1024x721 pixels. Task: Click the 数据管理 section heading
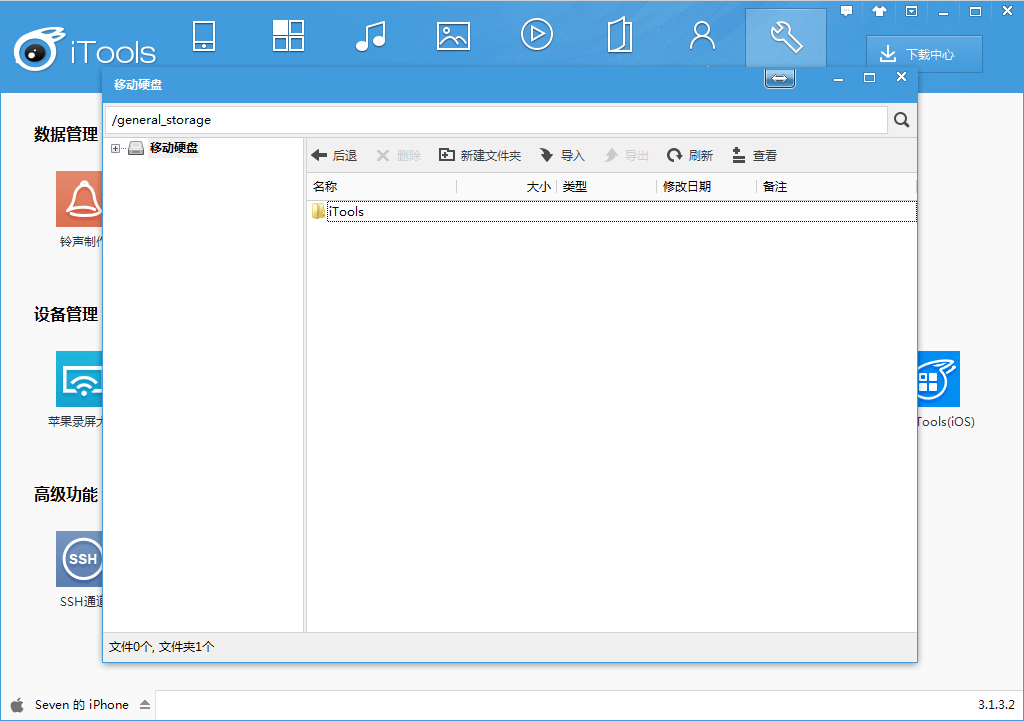pyautogui.click(x=66, y=135)
